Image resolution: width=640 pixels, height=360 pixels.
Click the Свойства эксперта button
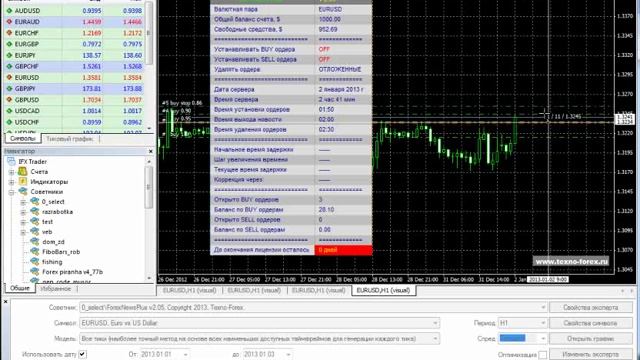(x=591, y=307)
